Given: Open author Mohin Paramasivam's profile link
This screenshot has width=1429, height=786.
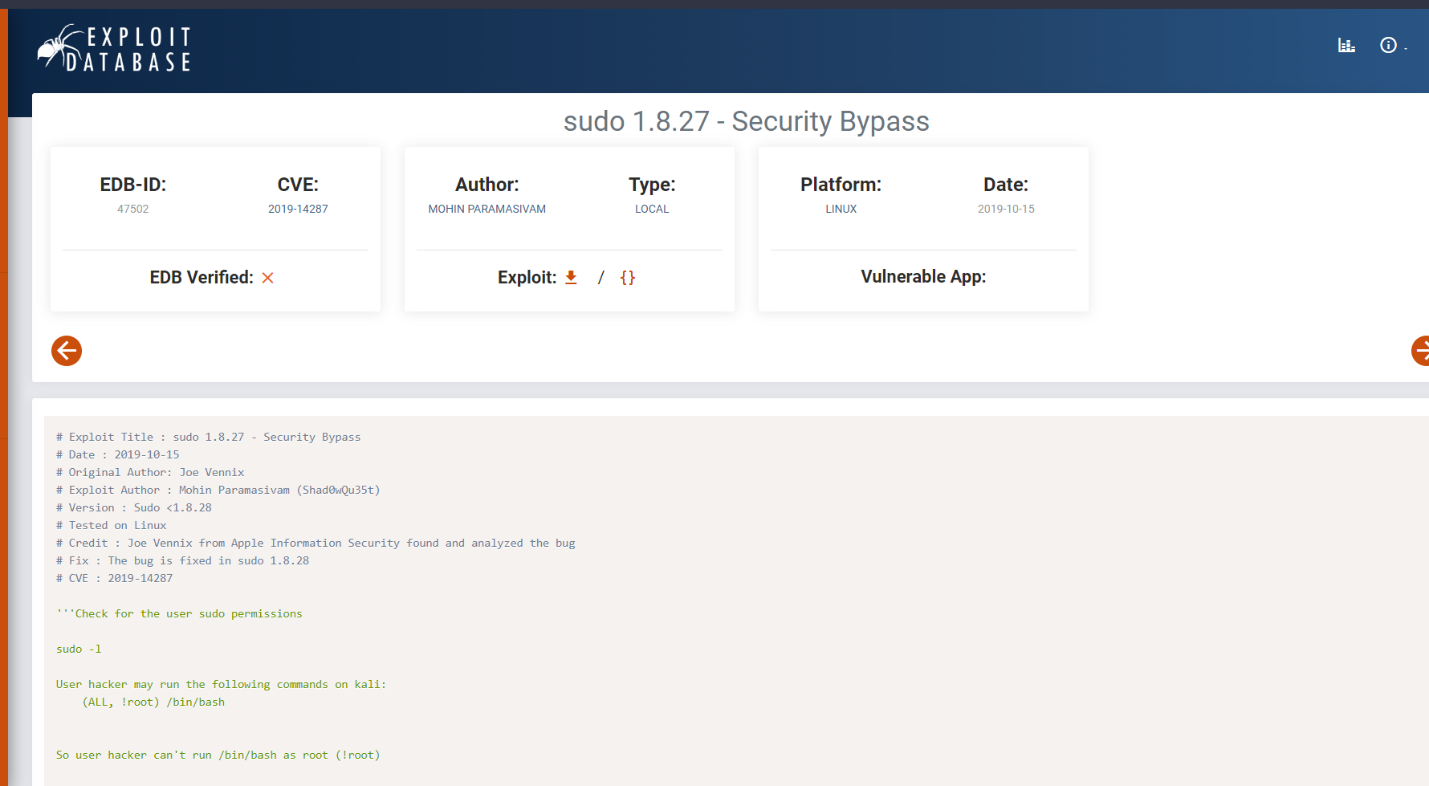Looking at the screenshot, I should [x=487, y=209].
